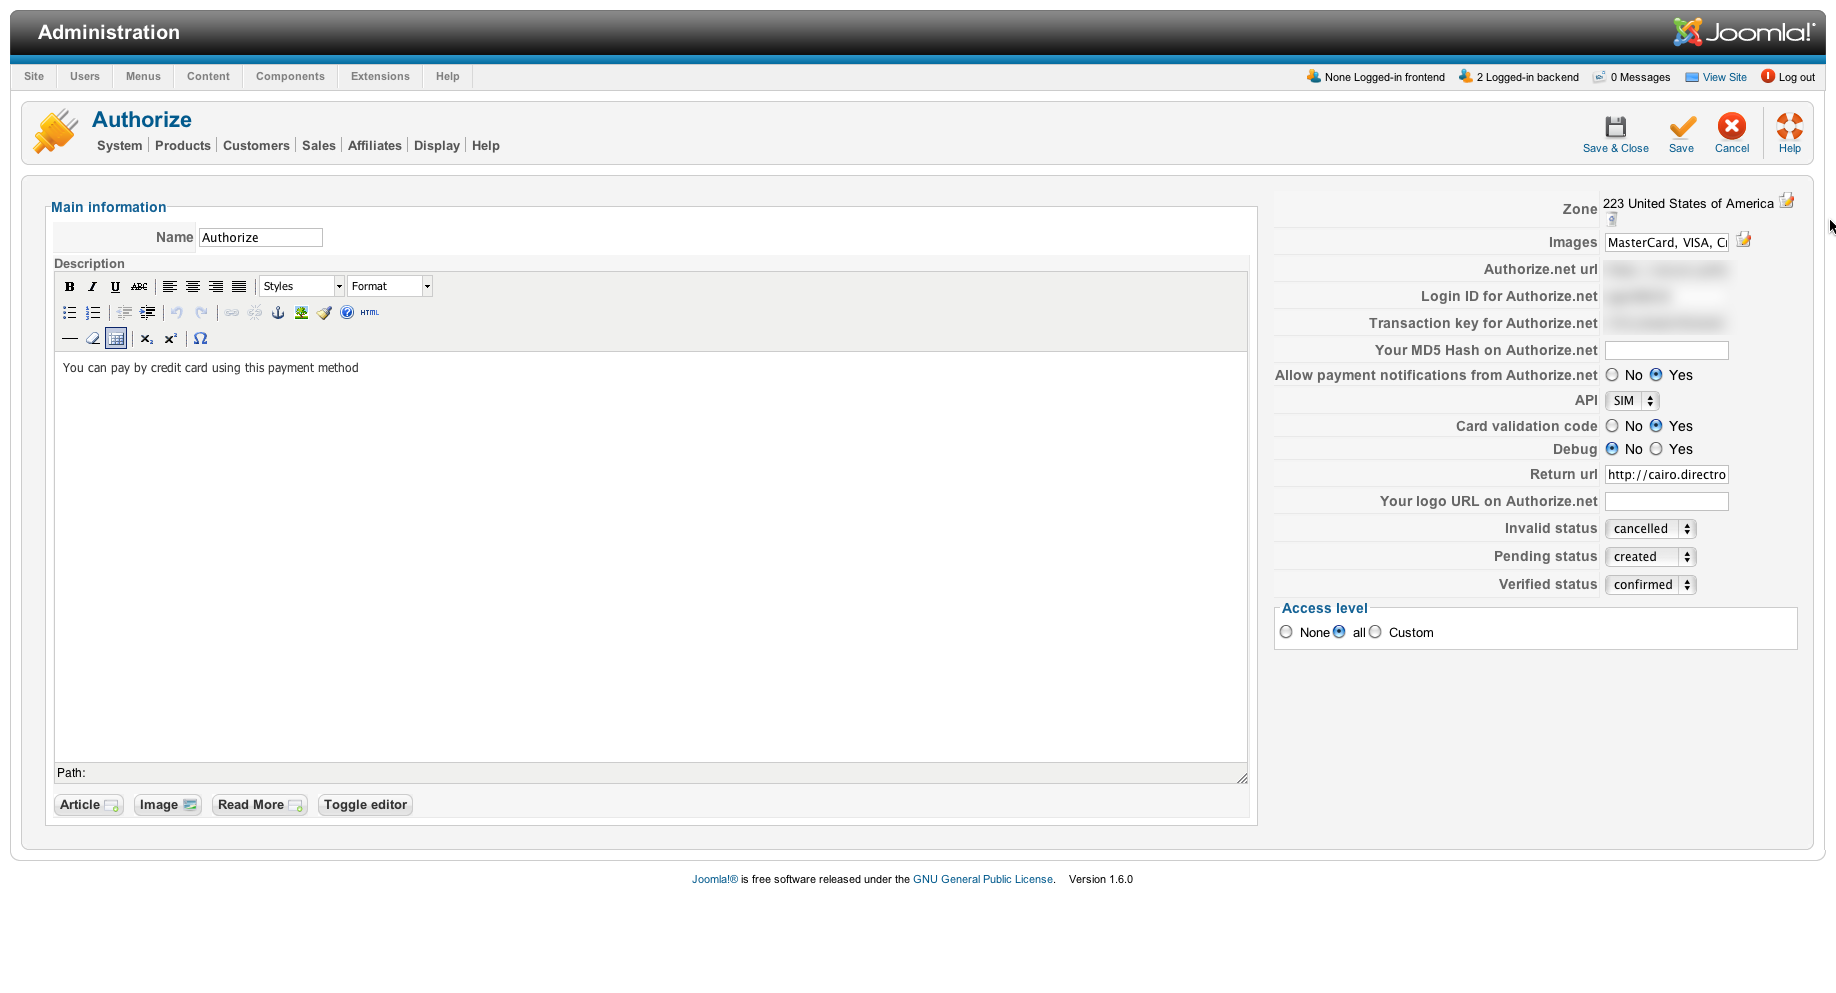Select 'all' access level
The height and width of the screenshot is (993, 1836).
[x=1339, y=632]
